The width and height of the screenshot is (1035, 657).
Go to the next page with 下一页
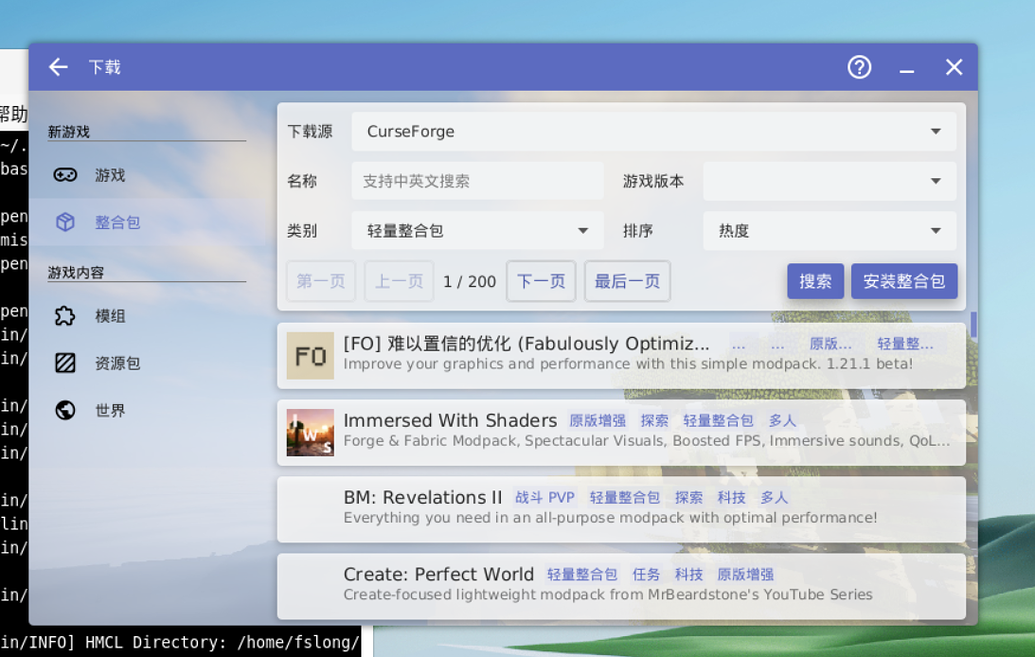[541, 281]
